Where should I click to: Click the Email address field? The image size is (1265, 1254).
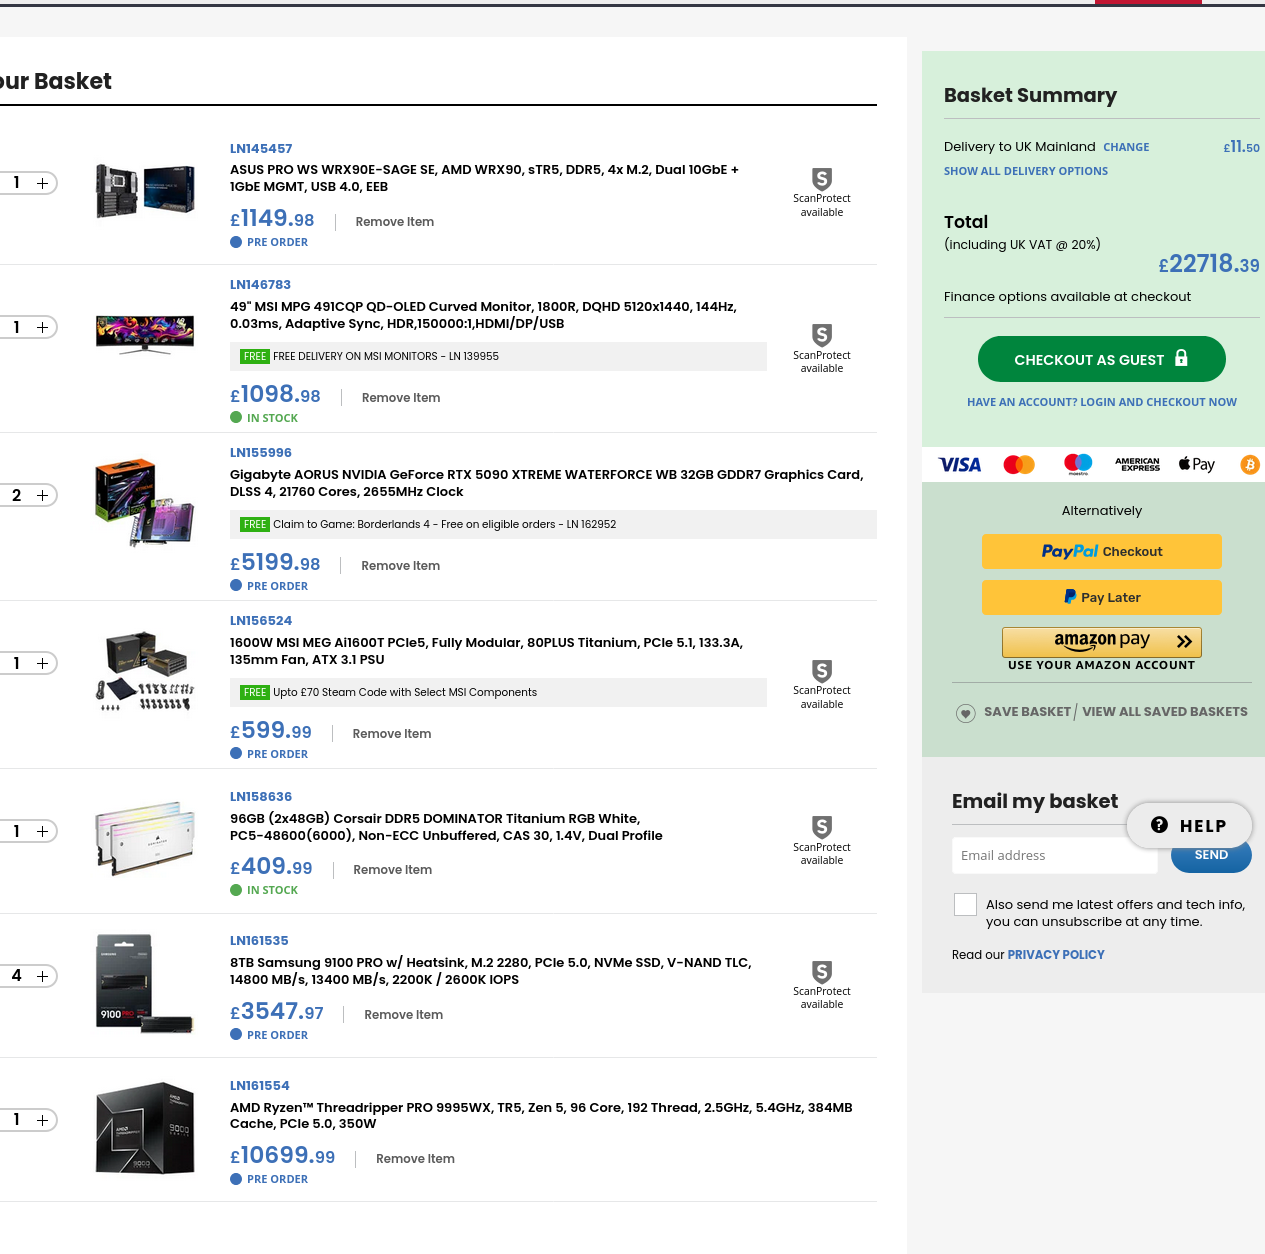pos(1055,855)
